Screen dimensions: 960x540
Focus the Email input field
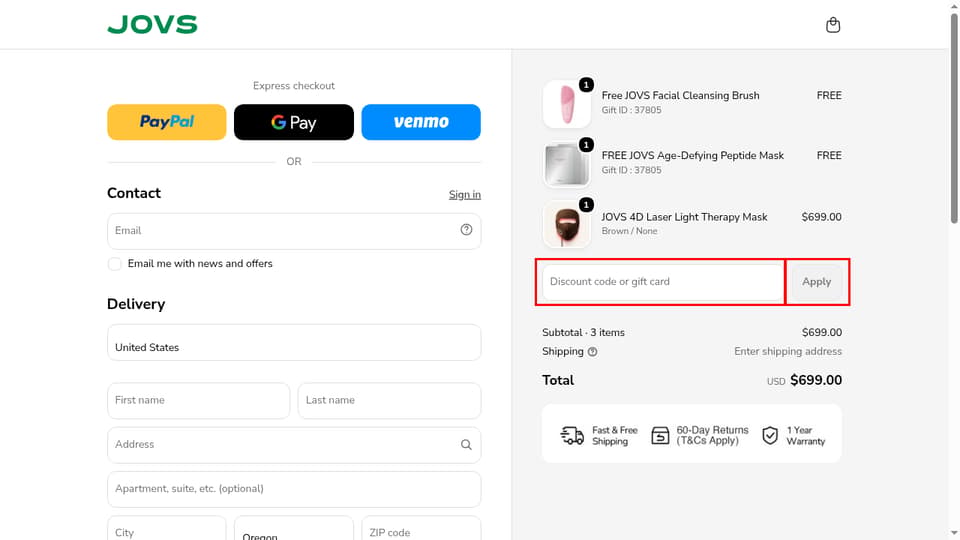[294, 231]
